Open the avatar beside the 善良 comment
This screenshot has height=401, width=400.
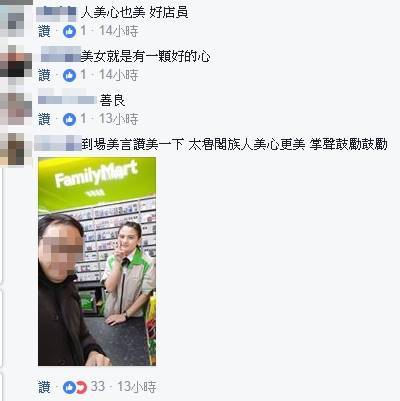click(x=15, y=109)
